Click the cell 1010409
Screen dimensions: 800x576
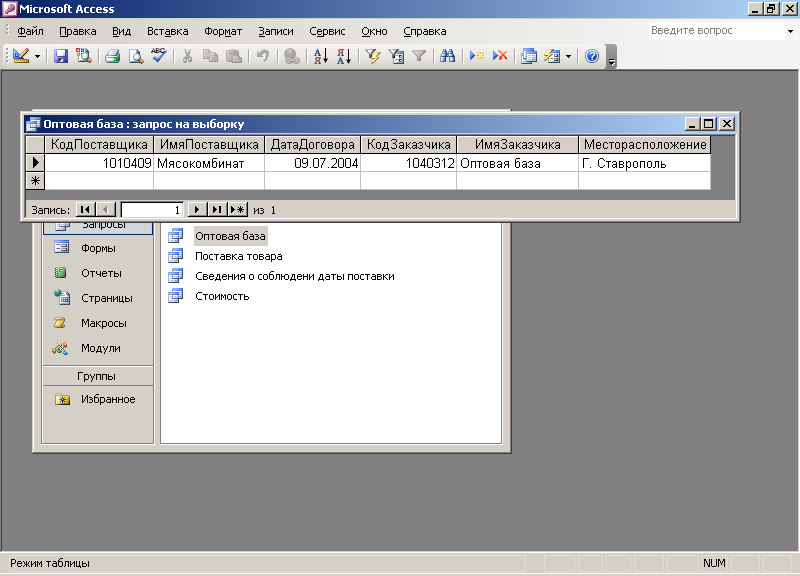99,163
